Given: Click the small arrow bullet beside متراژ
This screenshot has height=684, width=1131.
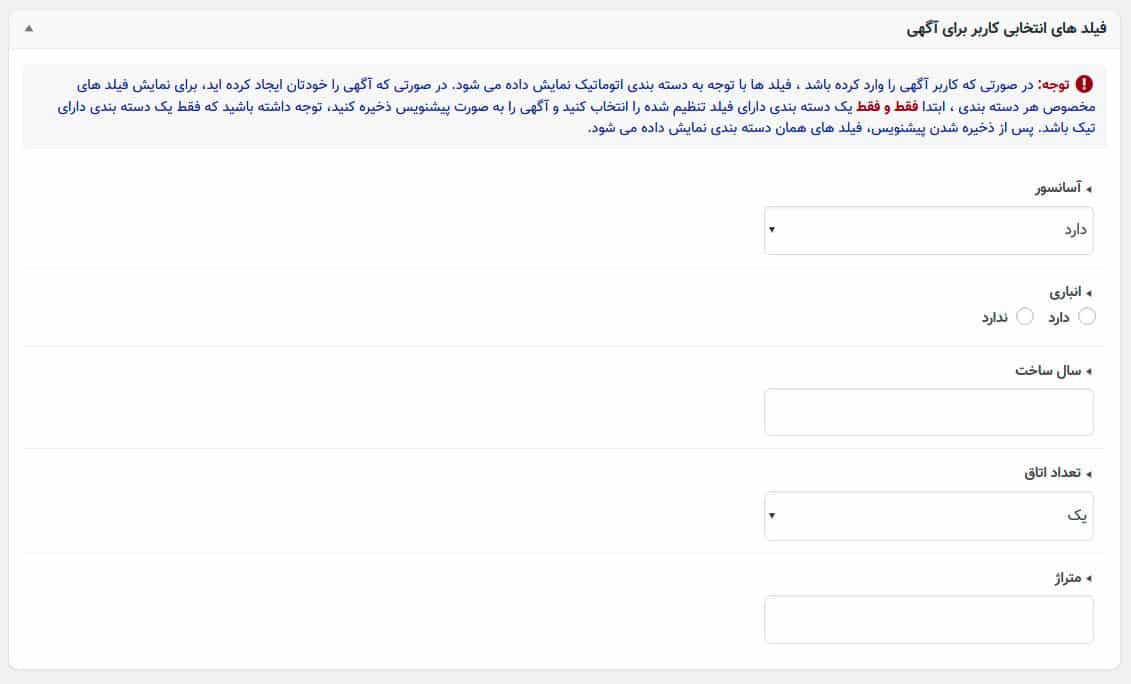Looking at the screenshot, I should pos(1089,579).
